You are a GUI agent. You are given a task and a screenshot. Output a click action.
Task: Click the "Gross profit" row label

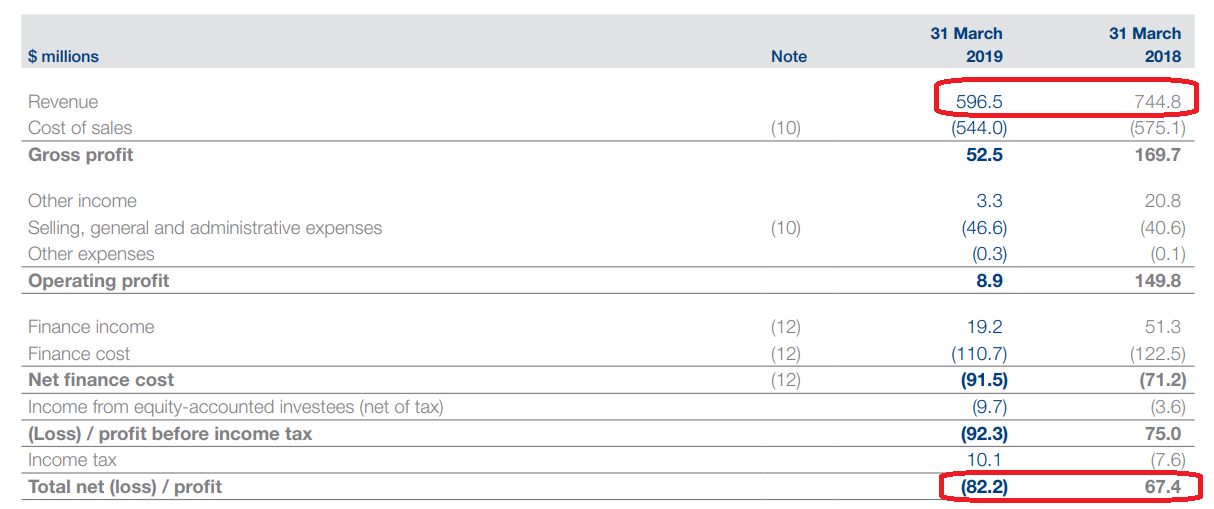pyautogui.click(x=80, y=155)
